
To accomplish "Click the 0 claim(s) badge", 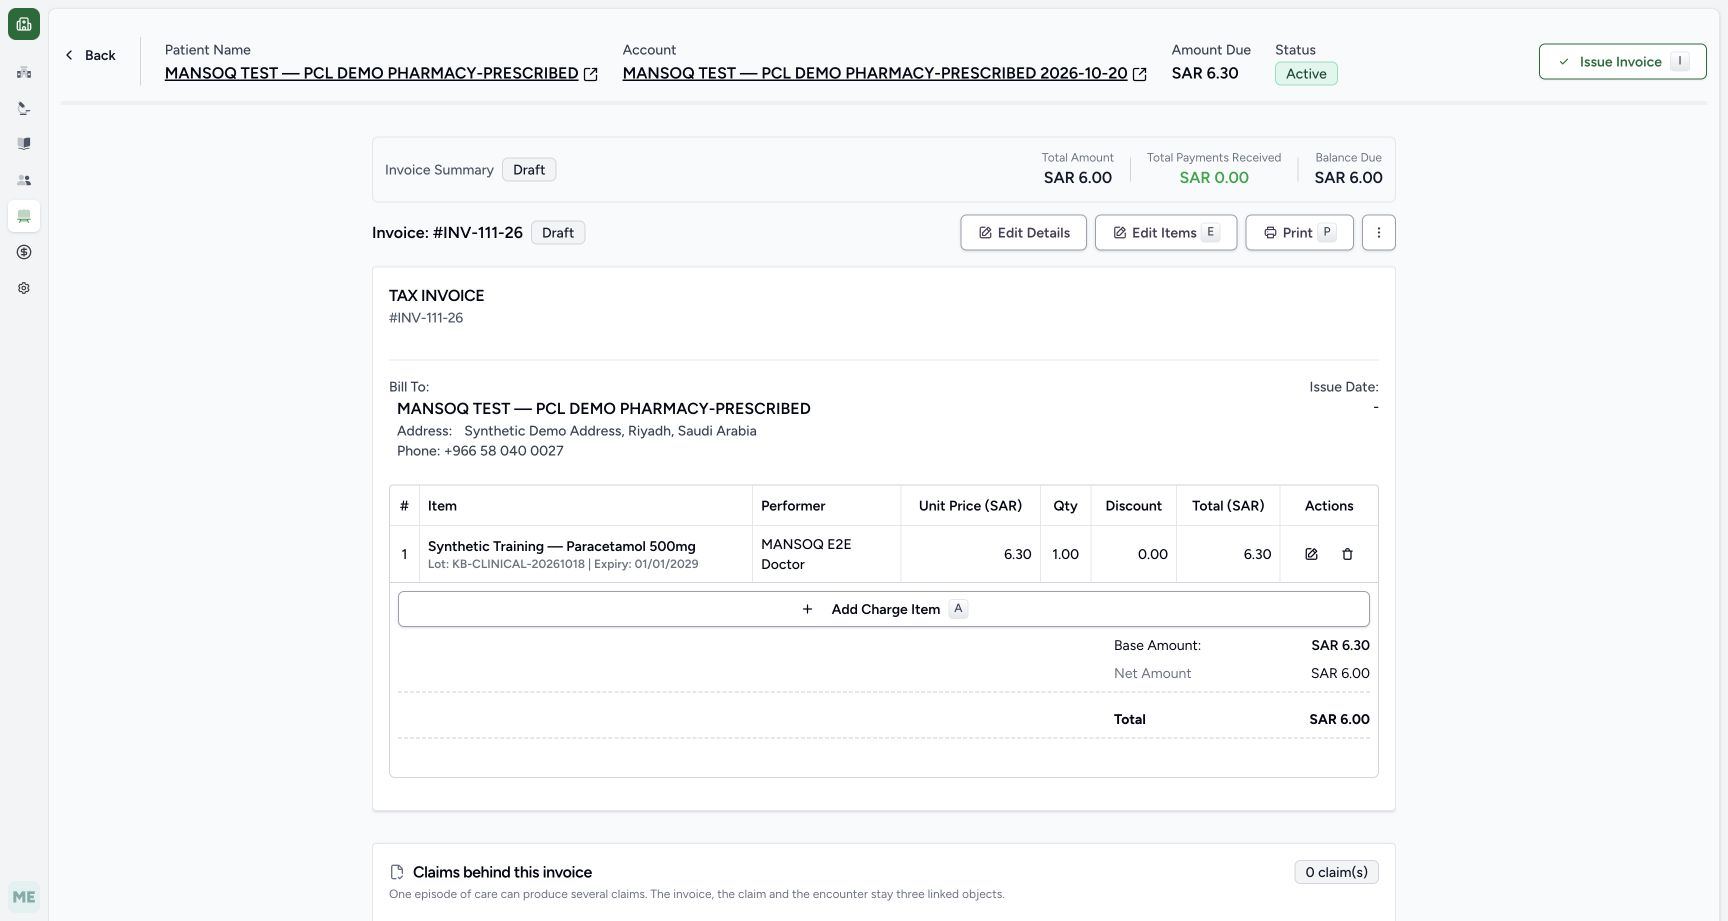I will click(x=1336, y=872).
